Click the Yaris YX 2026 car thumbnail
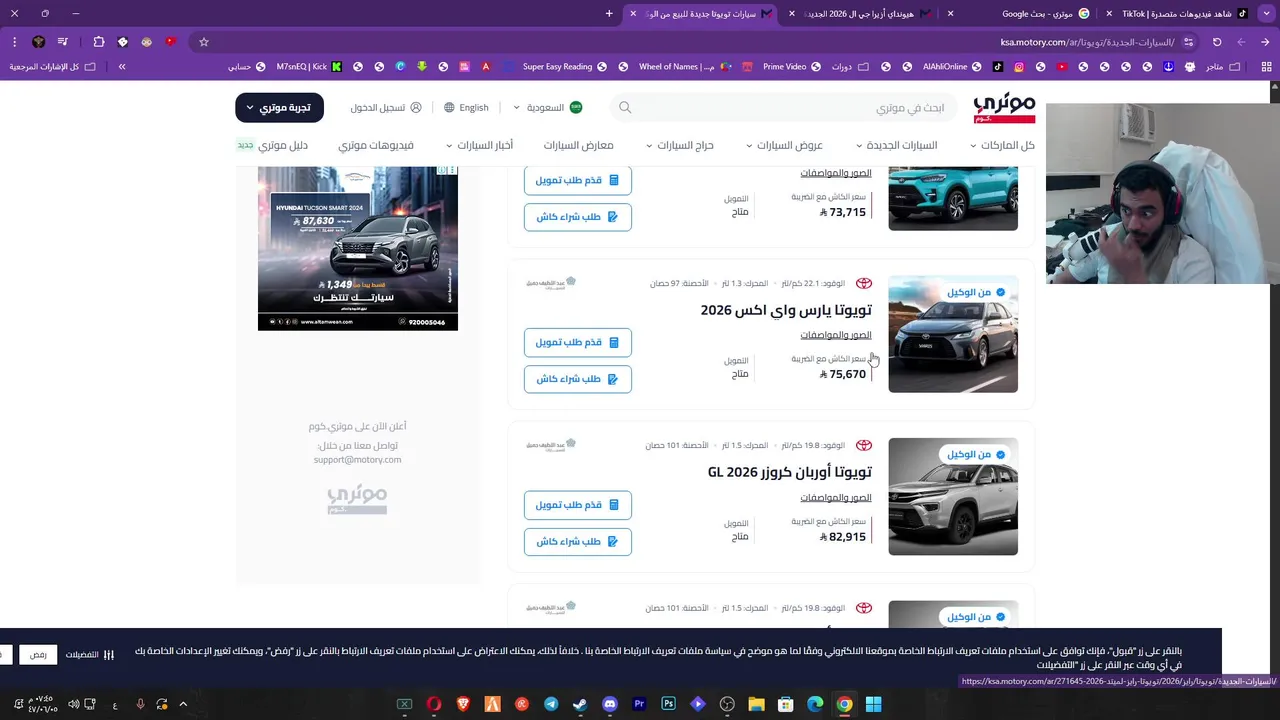Viewport: 1280px width, 720px height. 953,334
